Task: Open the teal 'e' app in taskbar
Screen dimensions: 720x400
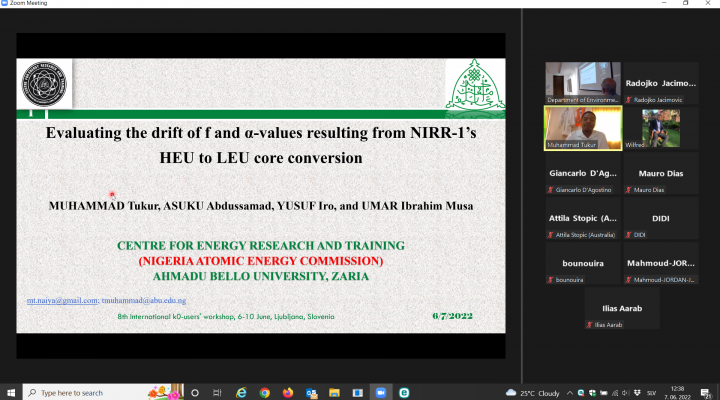Action: (404, 393)
